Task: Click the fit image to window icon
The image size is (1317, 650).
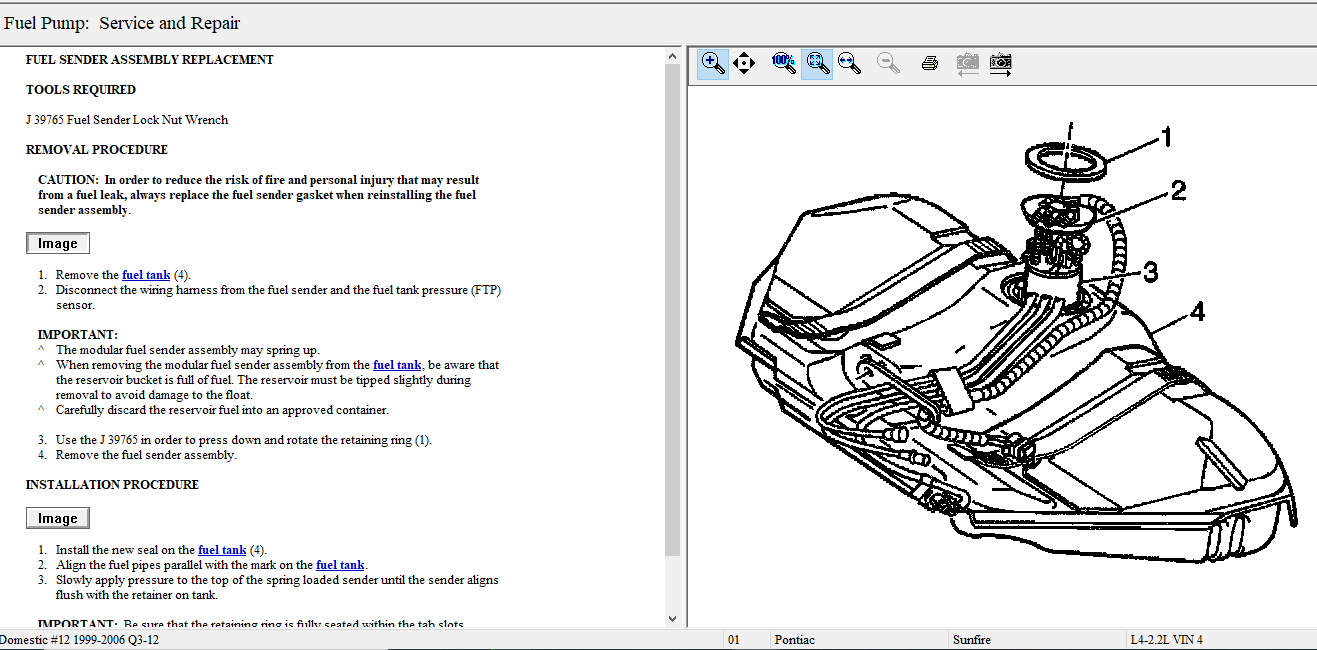Action: pyautogui.click(x=817, y=63)
